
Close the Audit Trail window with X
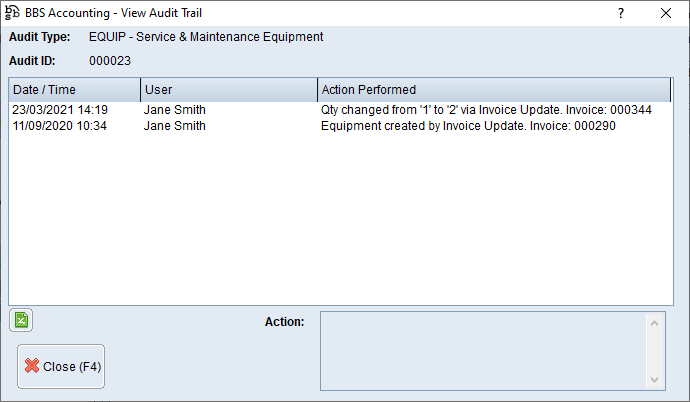pyautogui.click(x=666, y=13)
